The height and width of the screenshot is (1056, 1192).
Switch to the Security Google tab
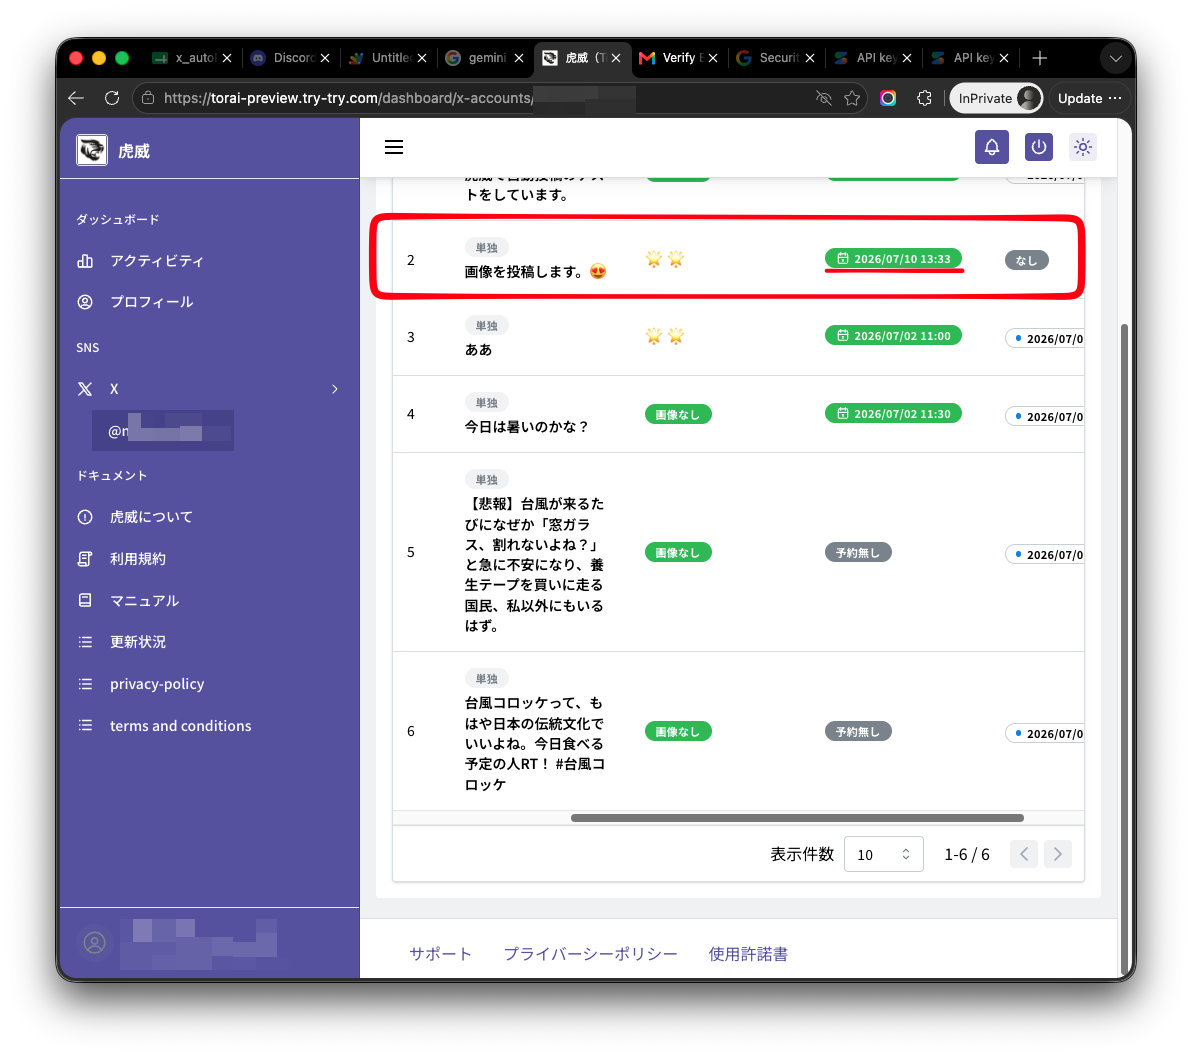(x=777, y=58)
